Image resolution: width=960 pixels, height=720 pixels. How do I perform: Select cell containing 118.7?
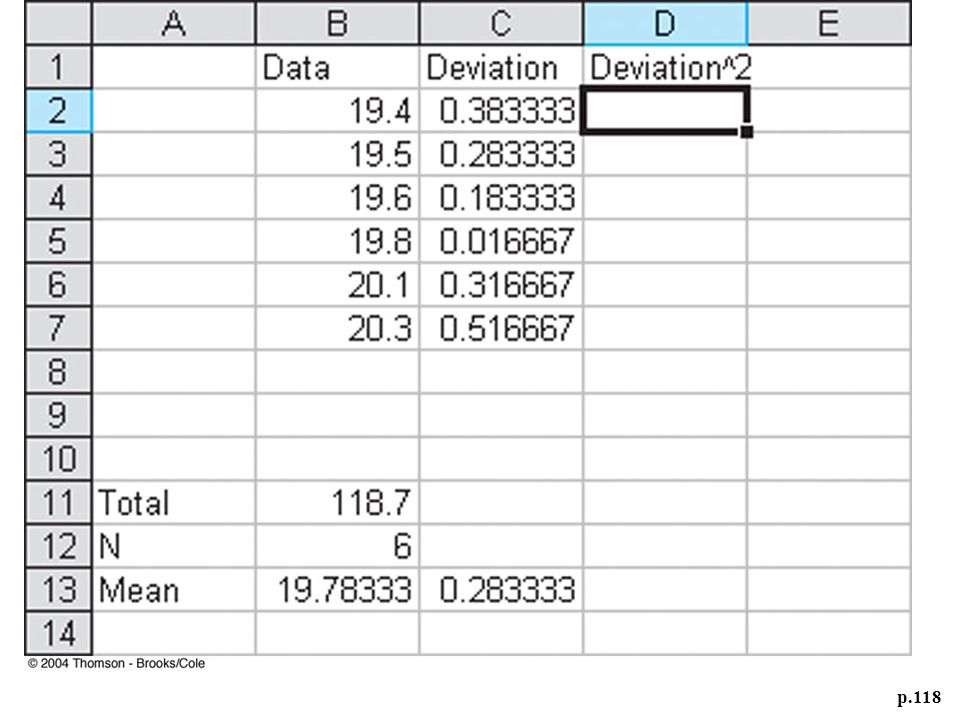click(x=337, y=502)
